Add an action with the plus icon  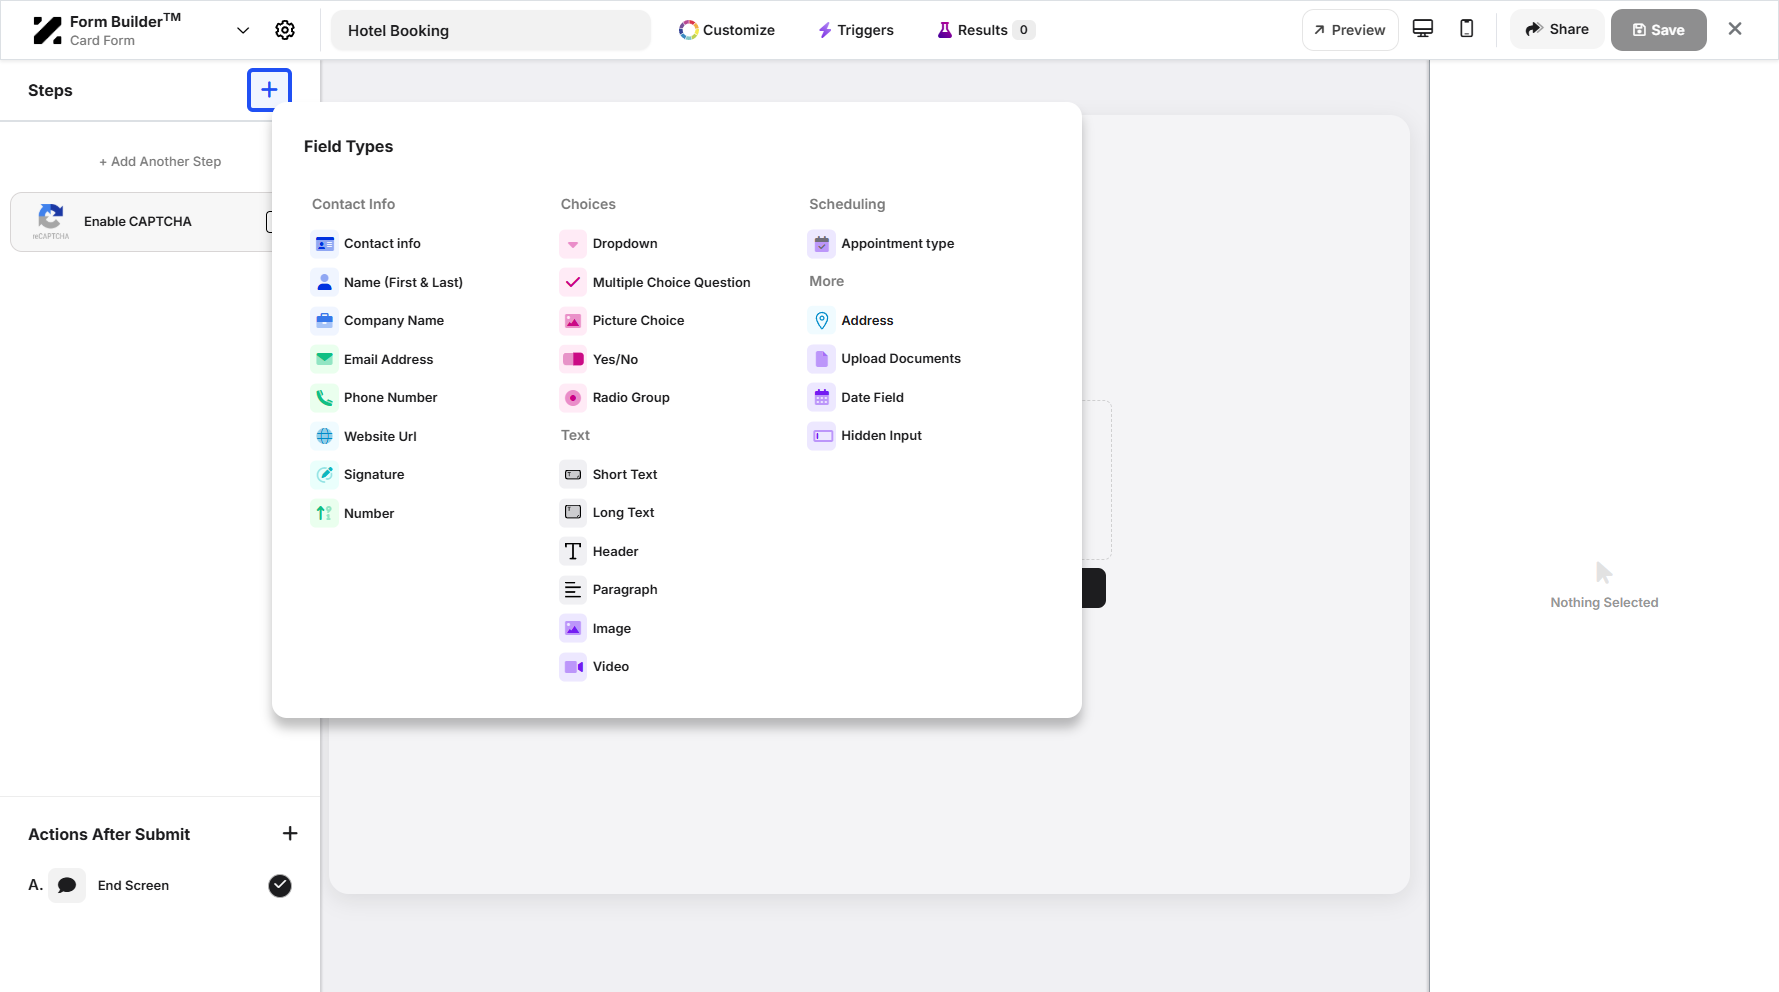pos(290,833)
